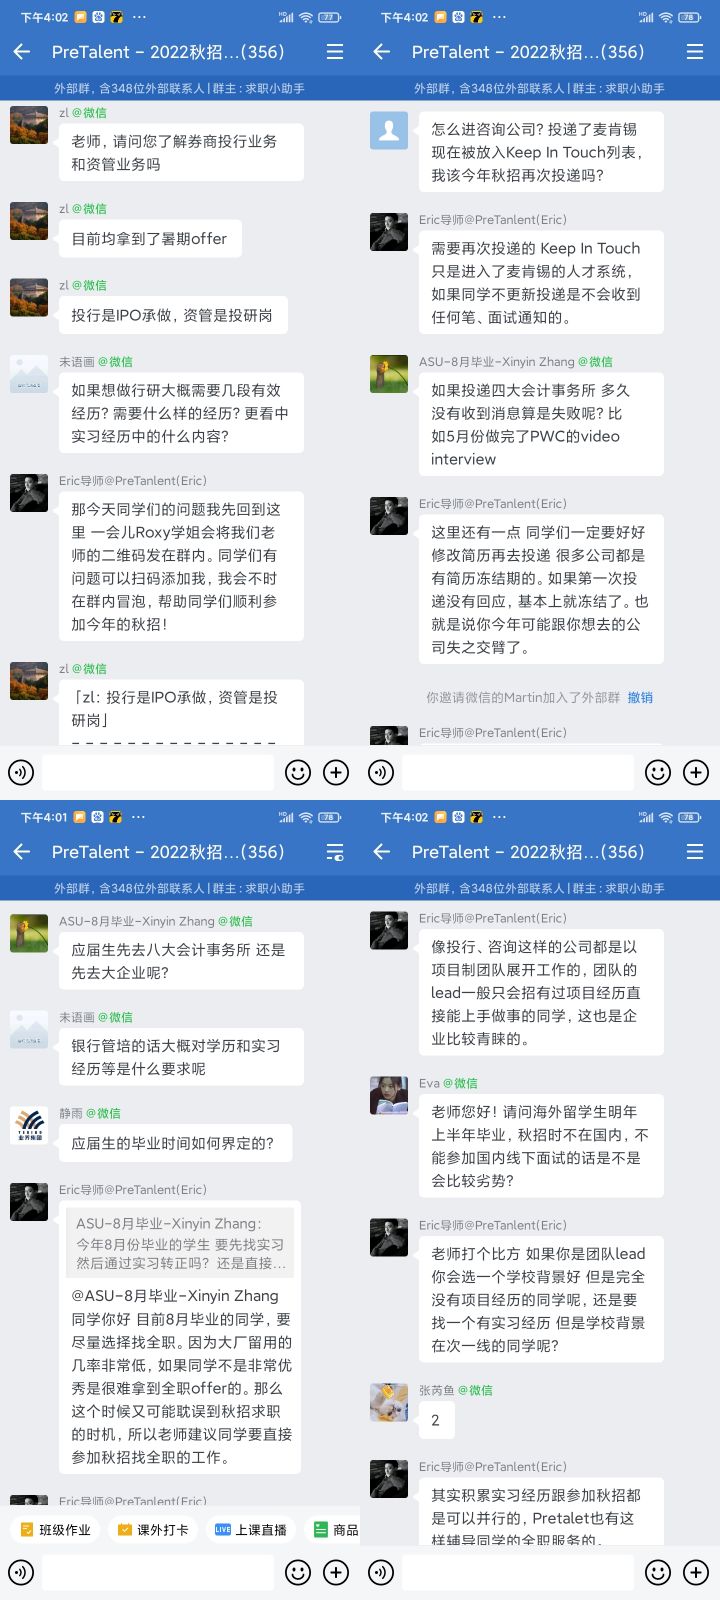Tap 撤销 to undo the Martin invitation
Image resolution: width=720 pixels, height=1600 pixels.
tap(640, 697)
